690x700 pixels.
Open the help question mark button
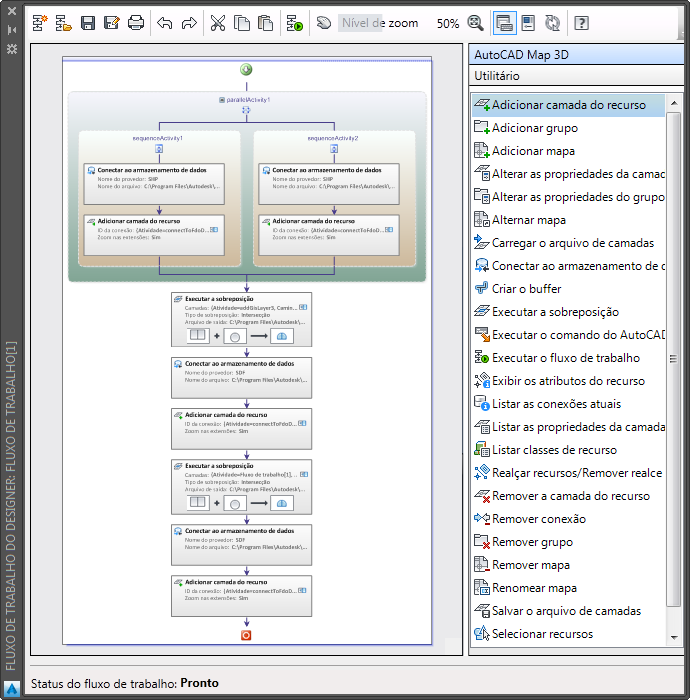click(x=581, y=23)
